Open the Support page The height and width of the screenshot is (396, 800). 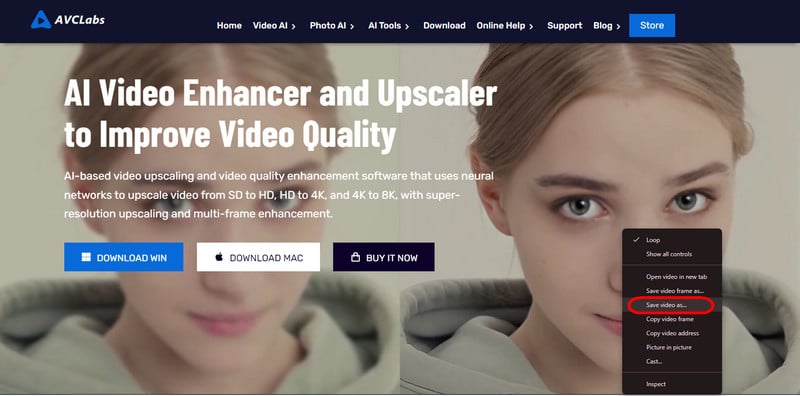pyautogui.click(x=564, y=26)
